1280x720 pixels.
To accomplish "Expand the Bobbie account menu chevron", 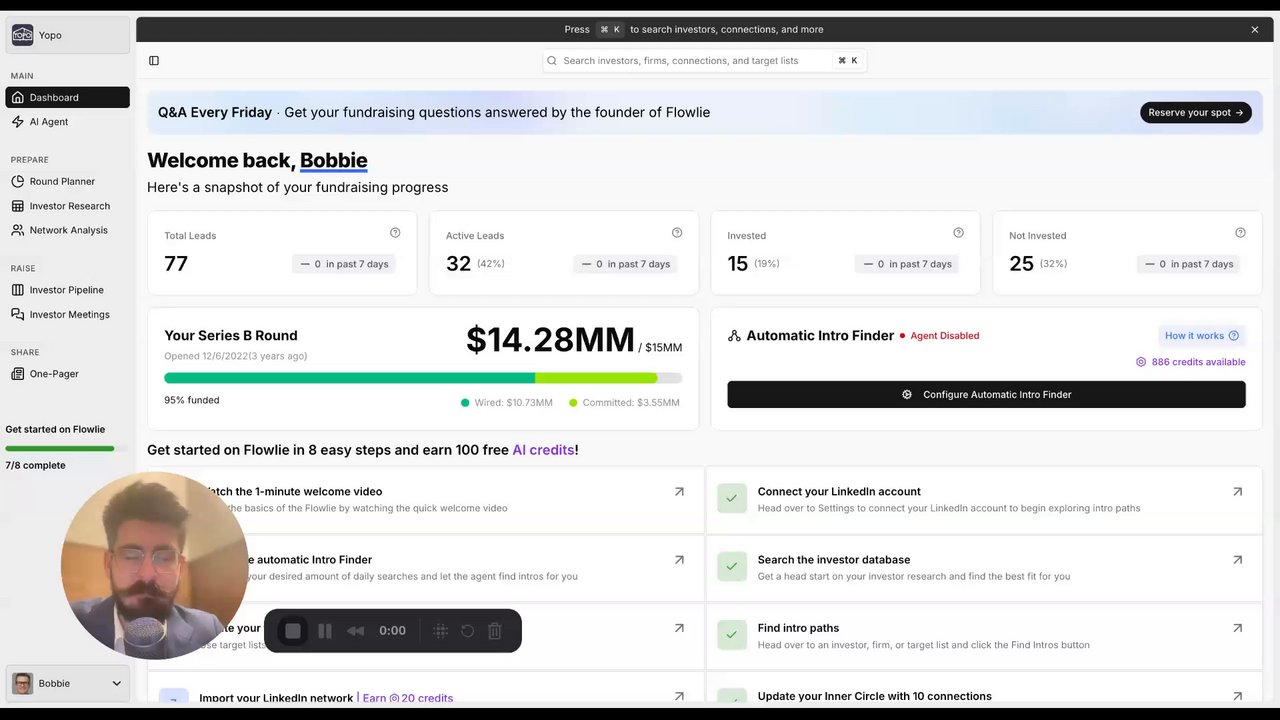I will [x=116, y=683].
